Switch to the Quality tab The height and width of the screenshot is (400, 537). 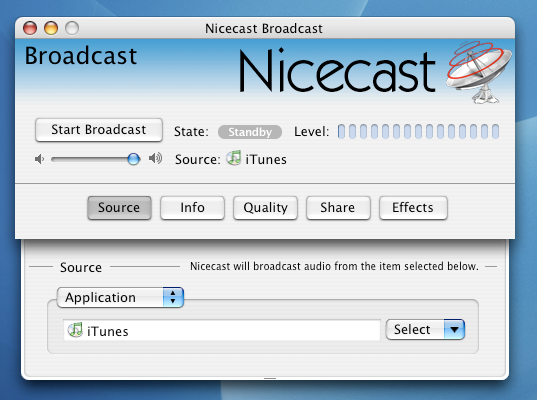click(265, 208)
